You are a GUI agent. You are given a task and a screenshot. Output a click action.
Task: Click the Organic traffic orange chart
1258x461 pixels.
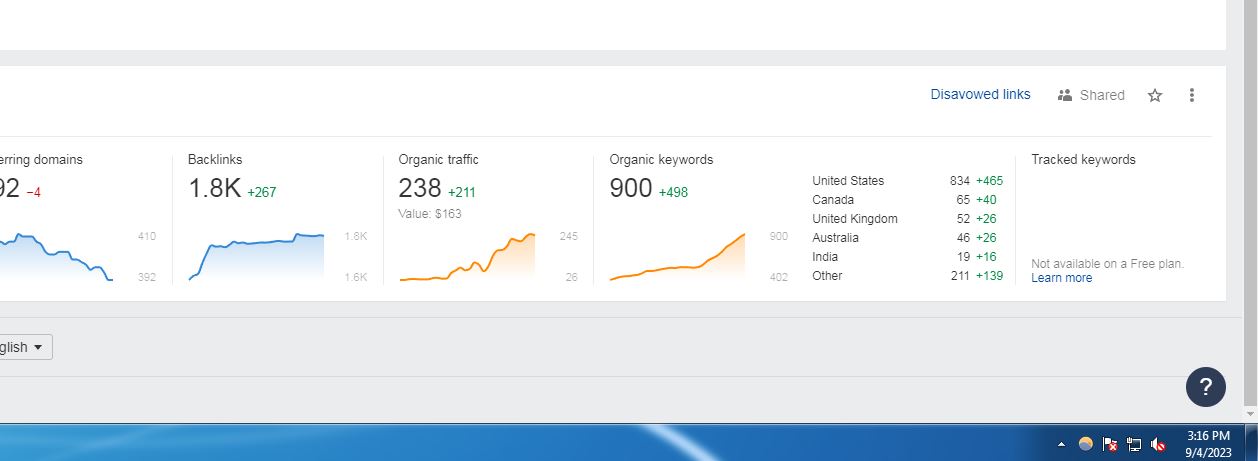[467, 257]
